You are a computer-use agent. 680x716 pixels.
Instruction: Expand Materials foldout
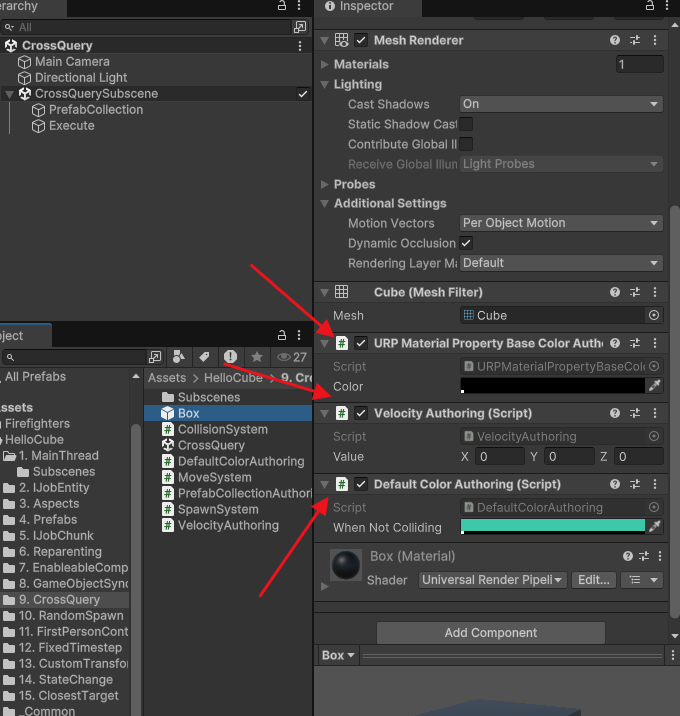tap(325, 64)
